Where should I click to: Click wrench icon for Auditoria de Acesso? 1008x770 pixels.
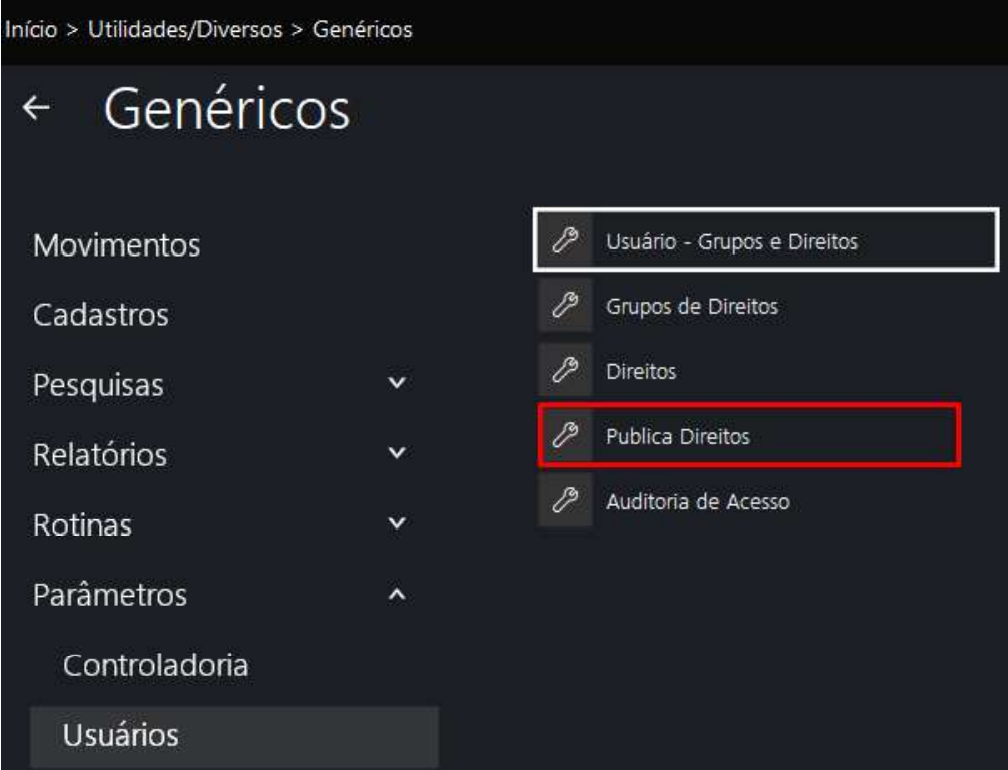(x=565, y=501)
